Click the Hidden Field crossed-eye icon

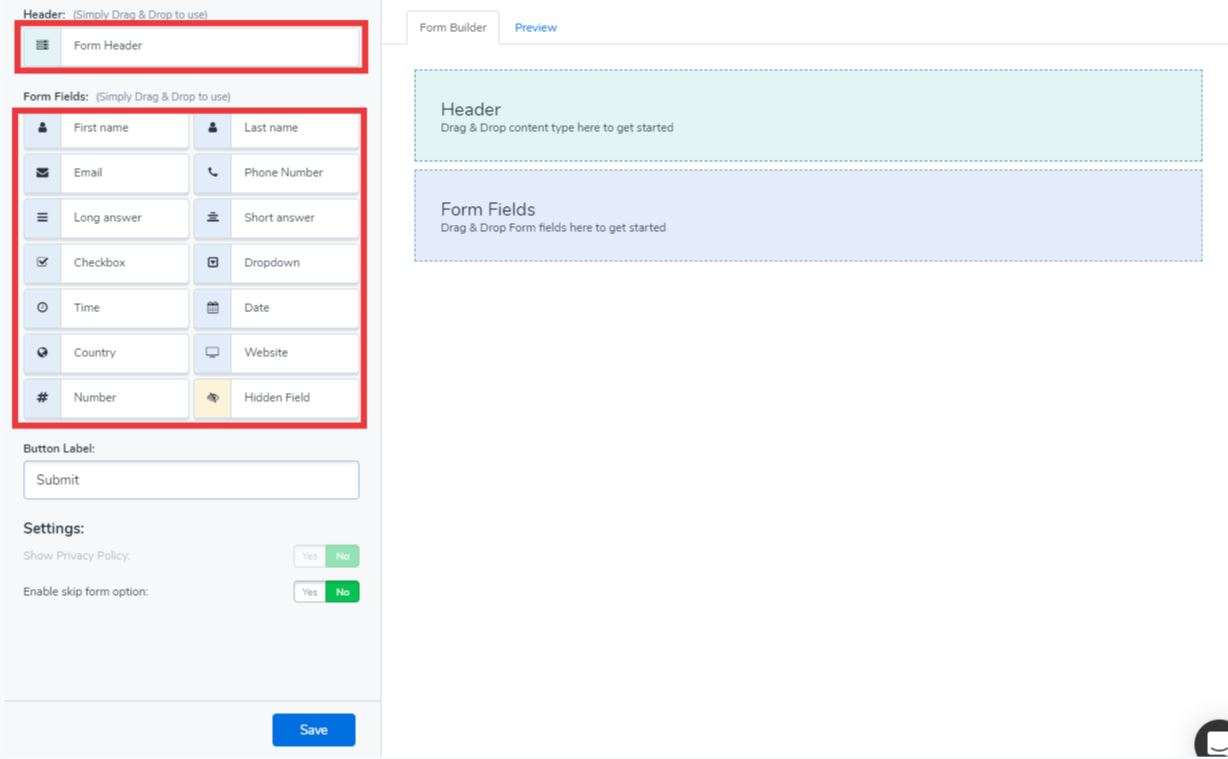pyautogui.click(x=212, y=398)
